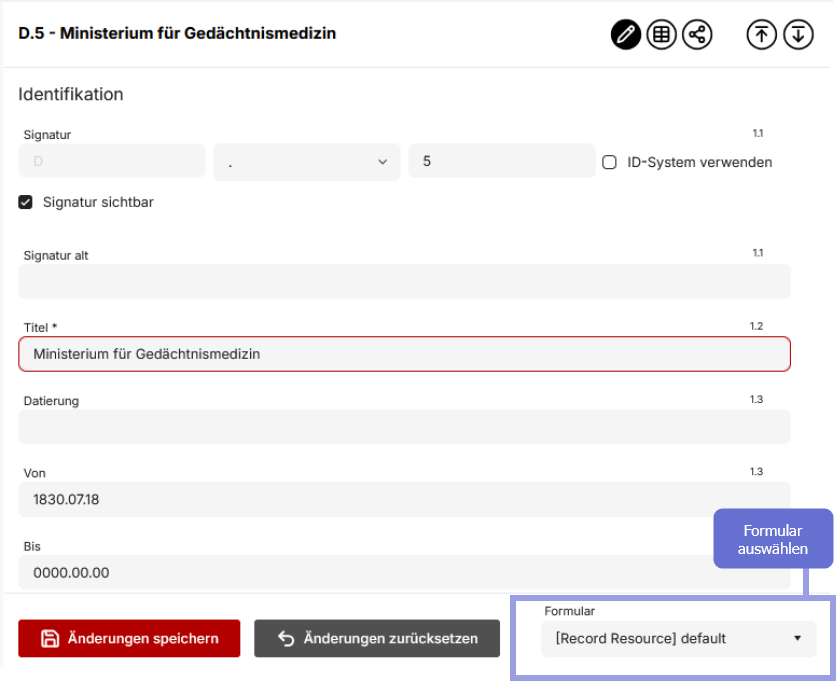Click the upload arrow icon
The width and height of the screenshot is (837, 682).
761,34
